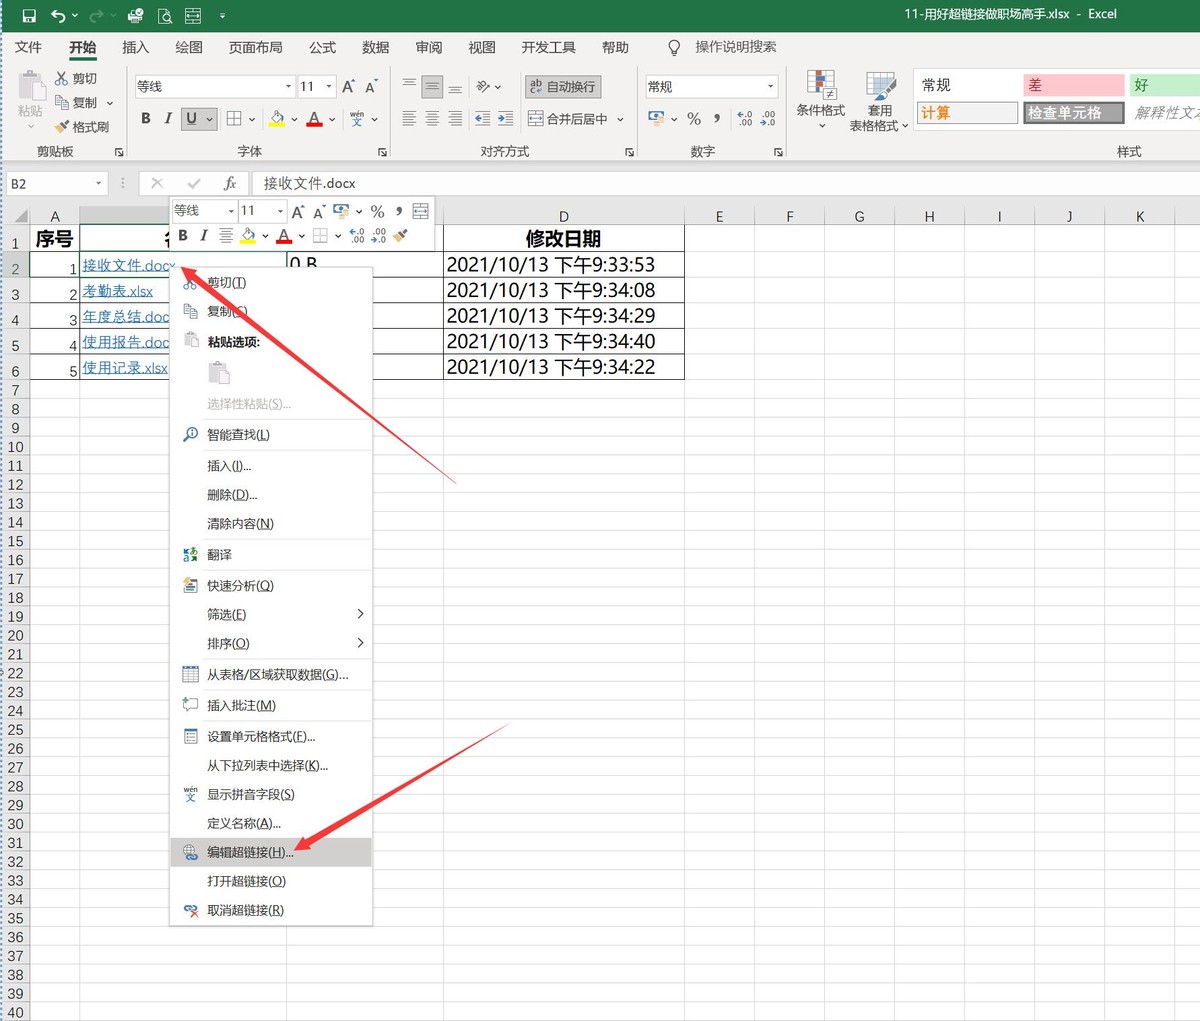Click the Cut scissors icon in ribbon

62,78
